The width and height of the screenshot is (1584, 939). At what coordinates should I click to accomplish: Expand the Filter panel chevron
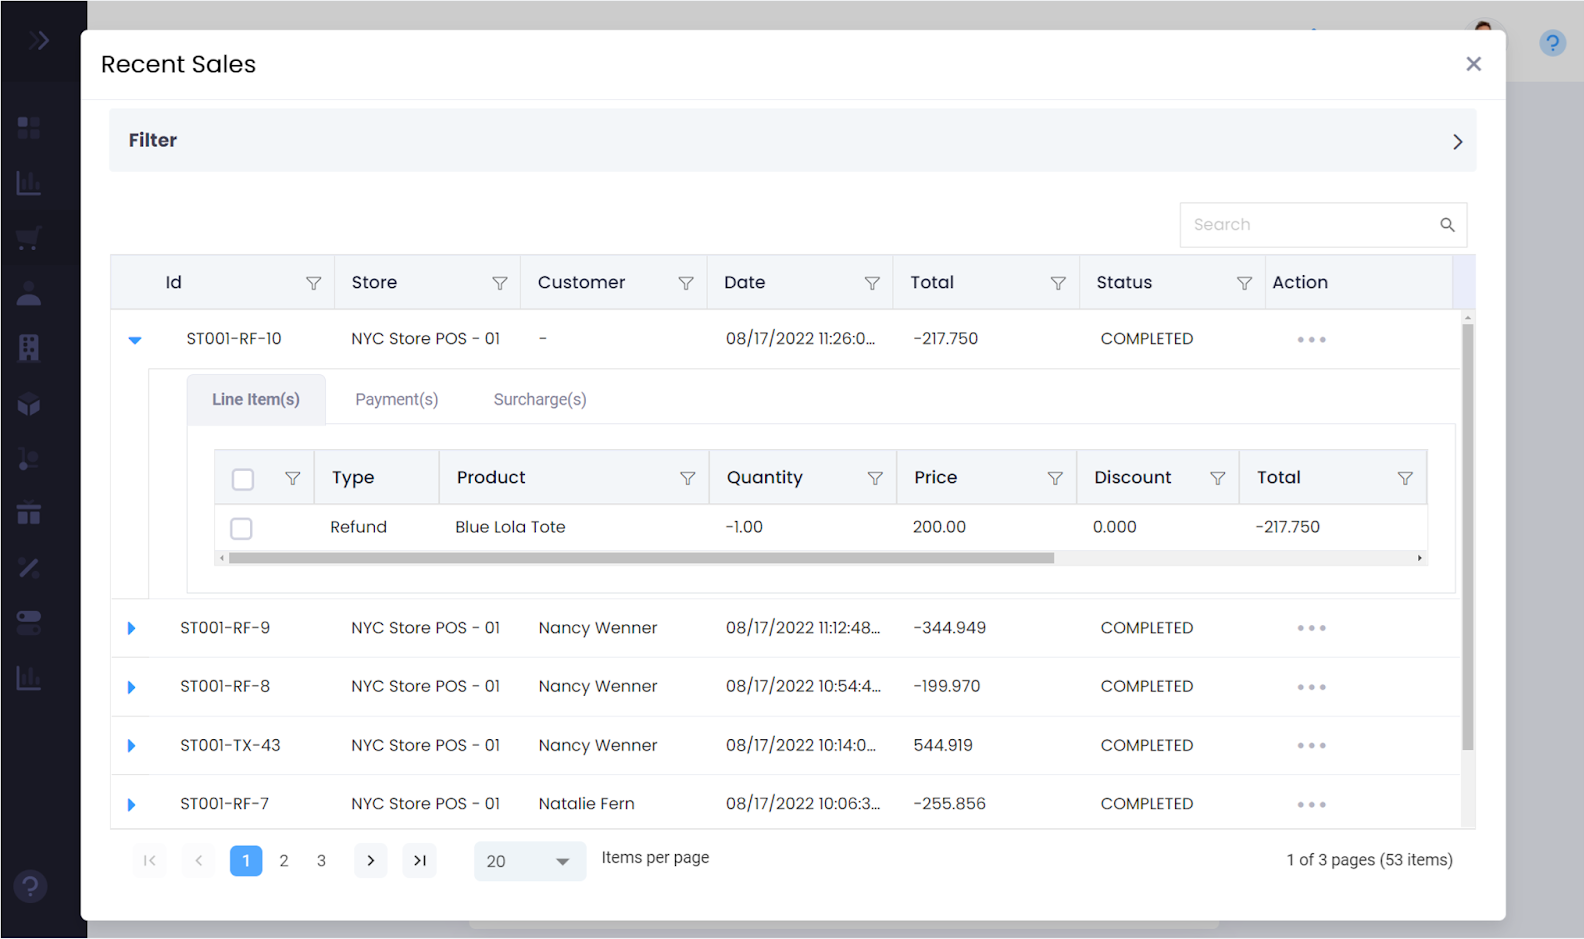coord(1457,142)
